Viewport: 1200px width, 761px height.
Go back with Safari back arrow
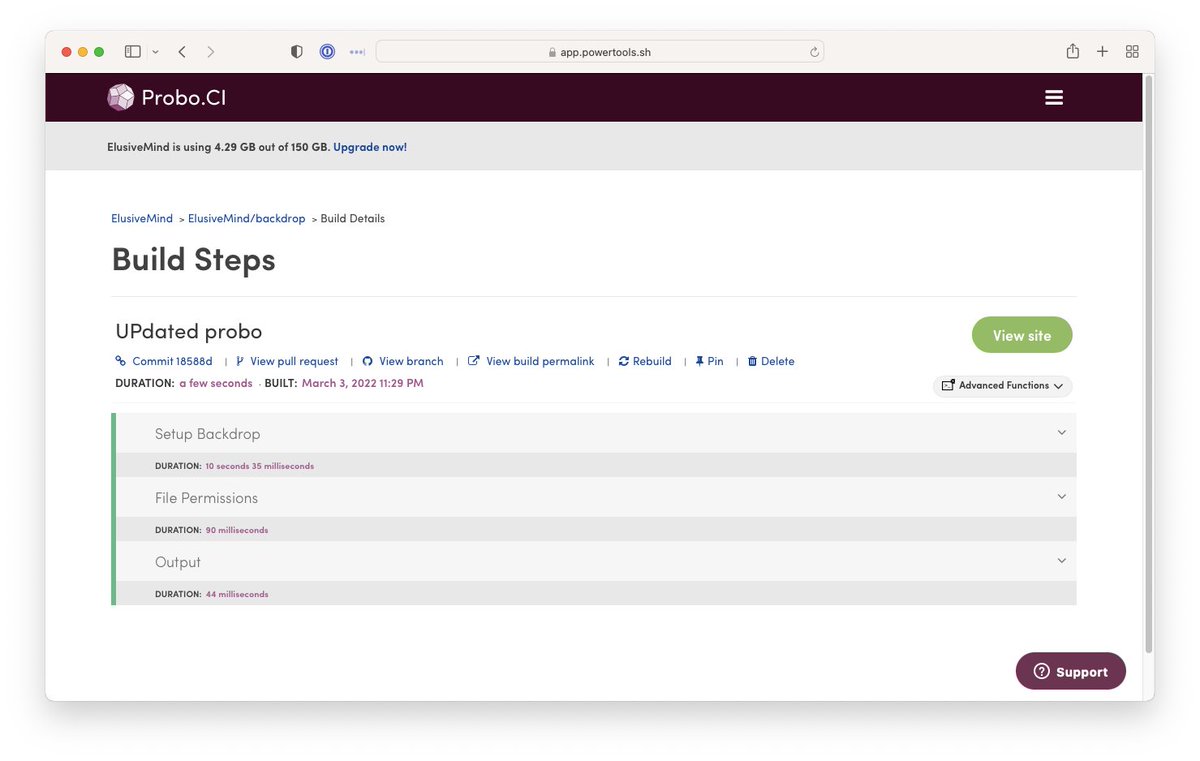pos(182,52)
